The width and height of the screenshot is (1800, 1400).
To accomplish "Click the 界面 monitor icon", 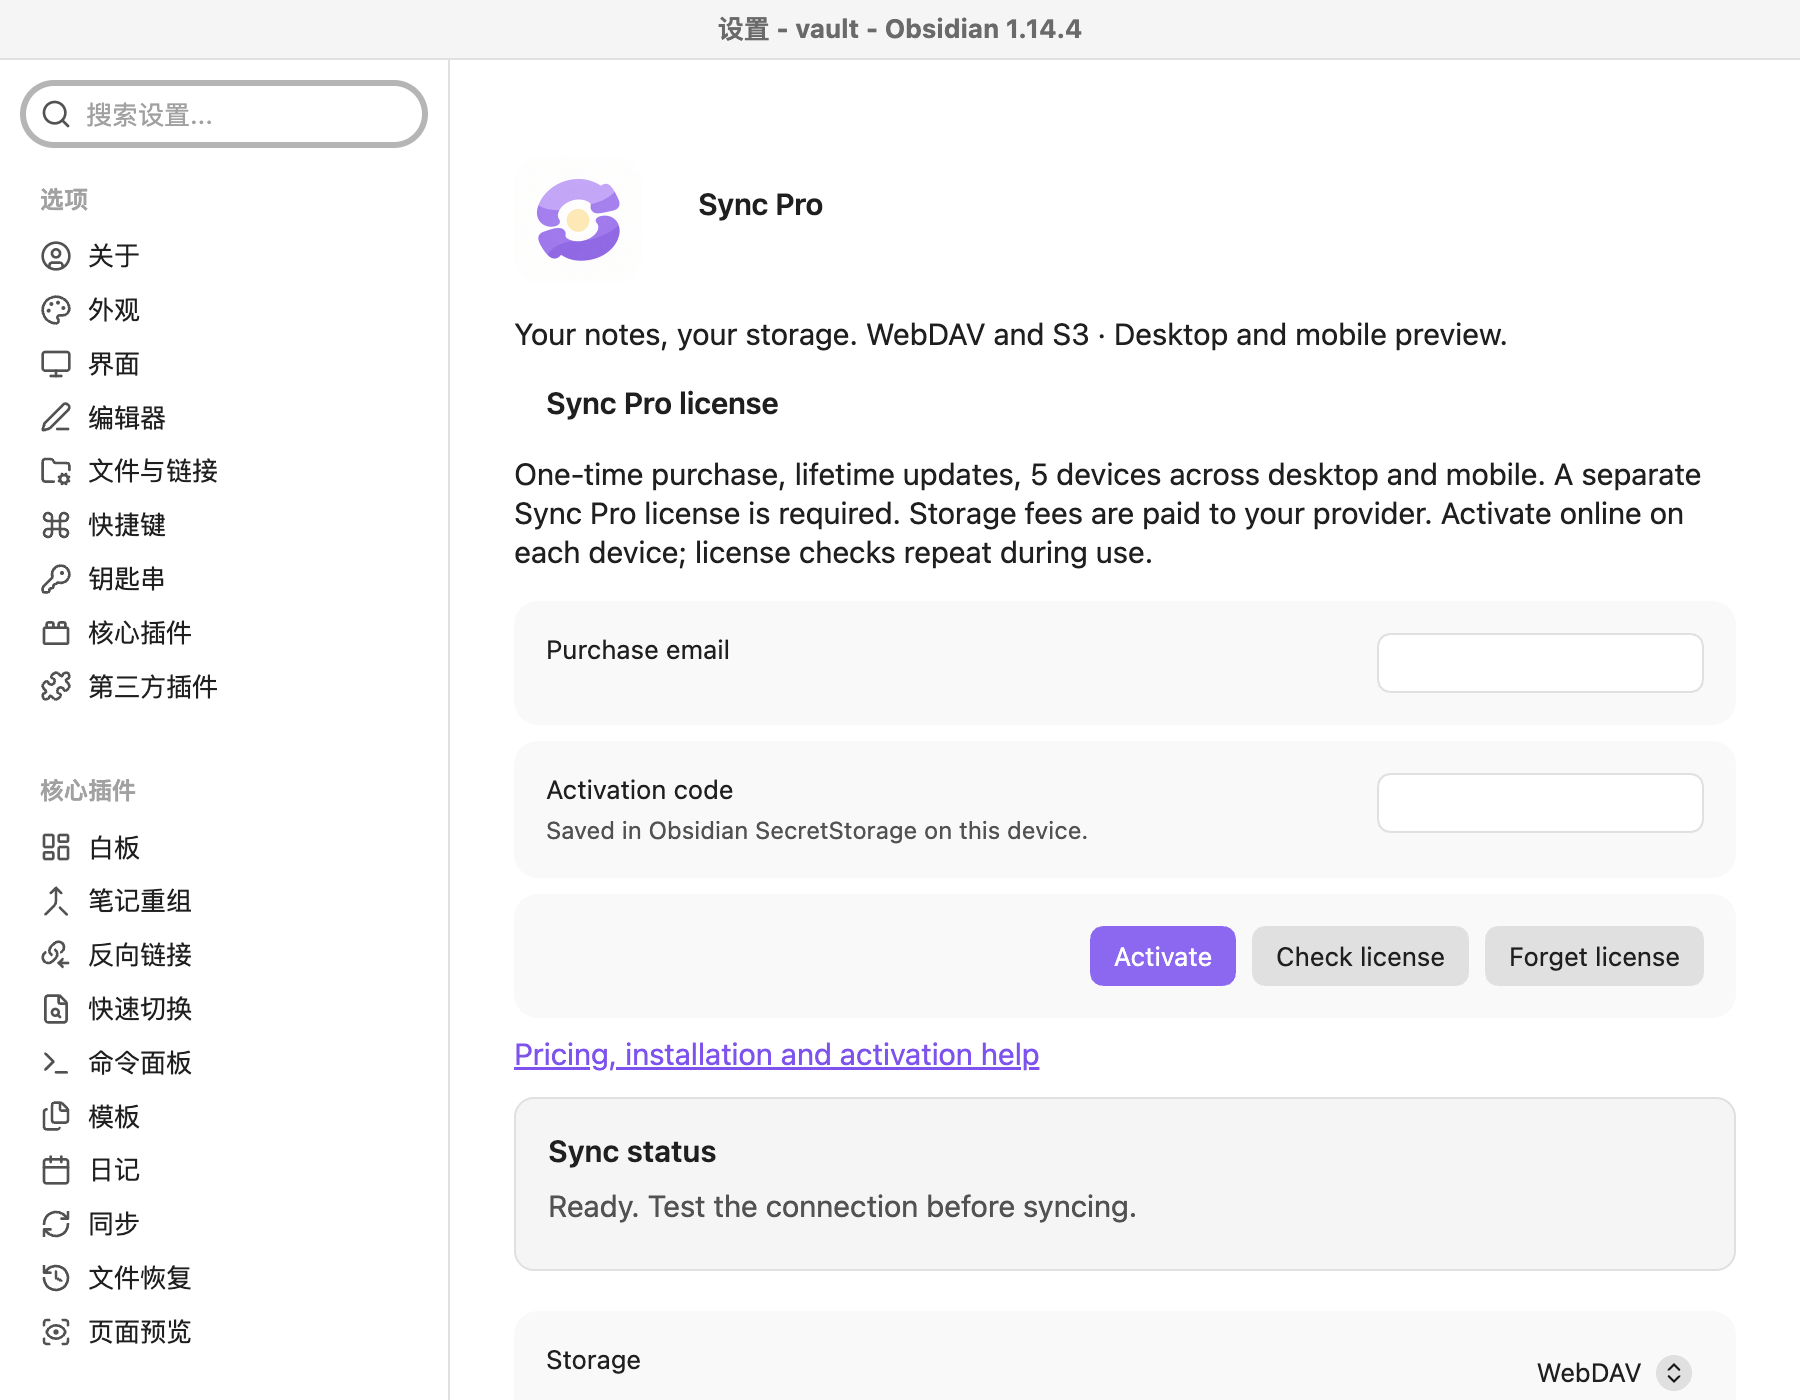I will click(56, 364).
